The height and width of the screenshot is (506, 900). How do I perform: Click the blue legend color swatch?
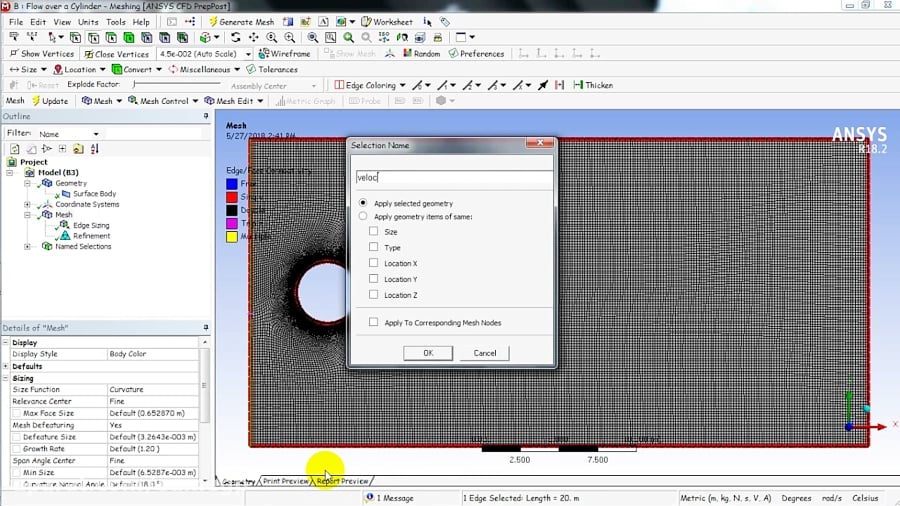point(232,184)
